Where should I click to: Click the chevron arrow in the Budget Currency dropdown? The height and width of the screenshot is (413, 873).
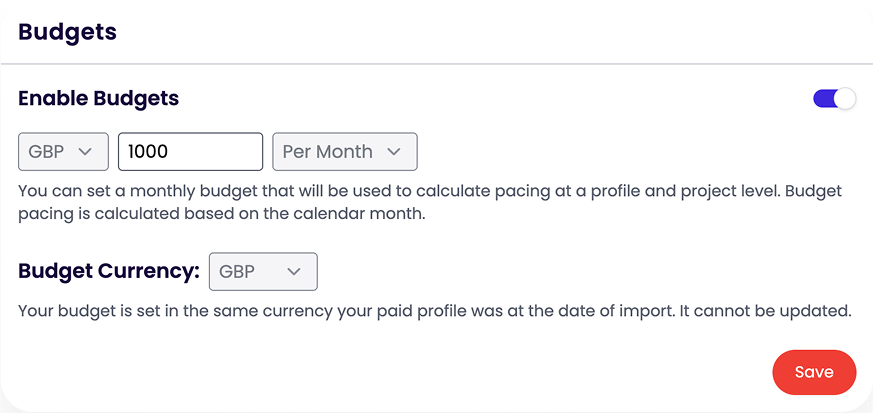pos(294,271)
